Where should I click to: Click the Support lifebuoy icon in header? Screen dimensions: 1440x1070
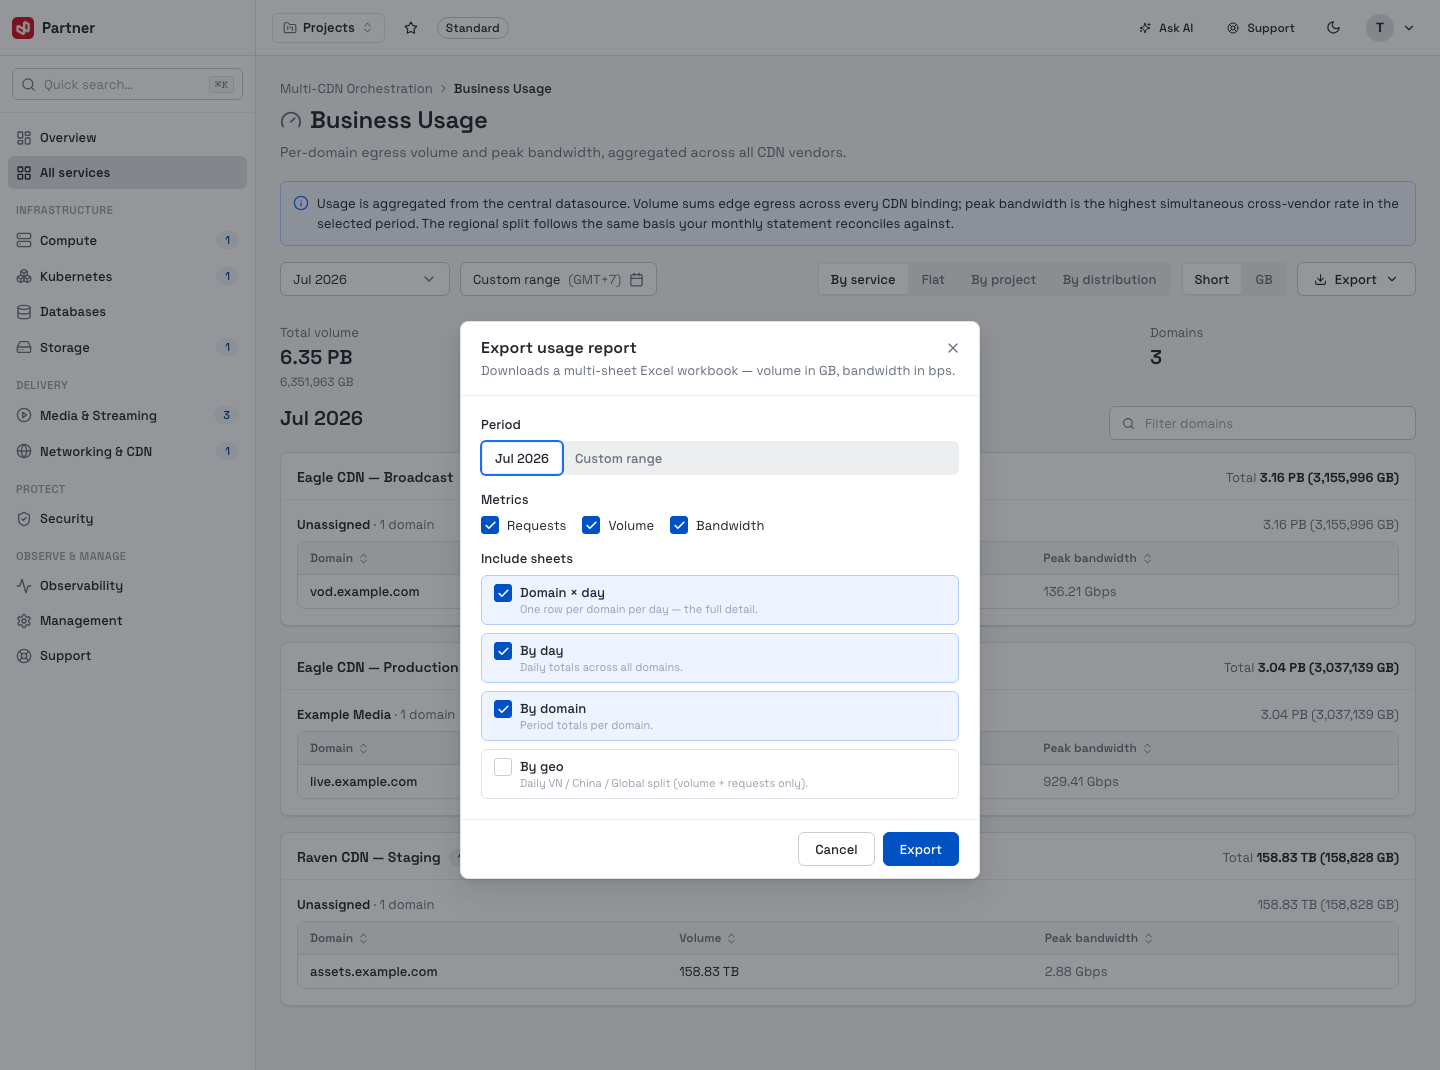pyautogui.click(x=1233, y=28)
